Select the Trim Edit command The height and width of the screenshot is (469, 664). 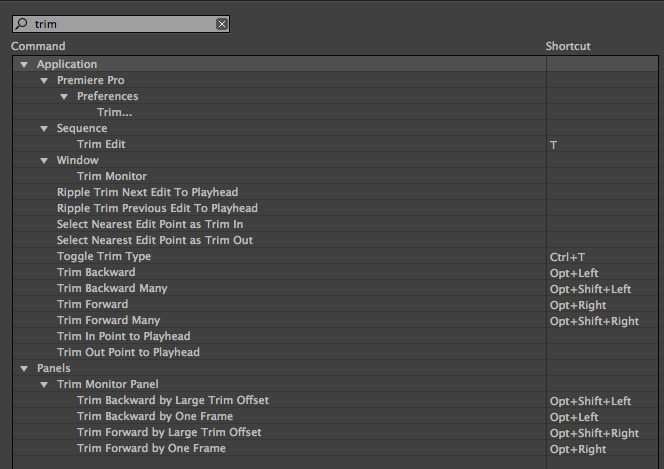pos(101,145)
